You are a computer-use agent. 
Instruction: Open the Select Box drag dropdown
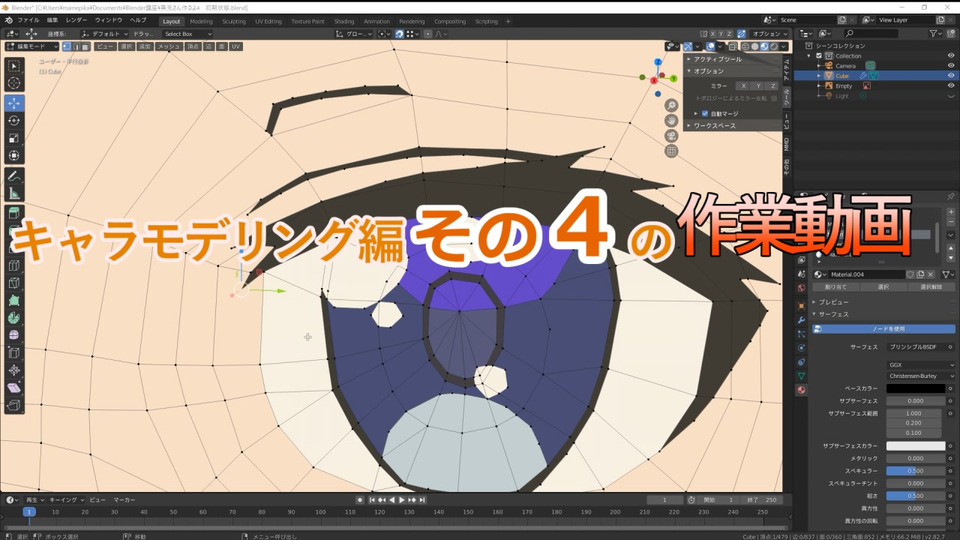click(x=187, y=34)
